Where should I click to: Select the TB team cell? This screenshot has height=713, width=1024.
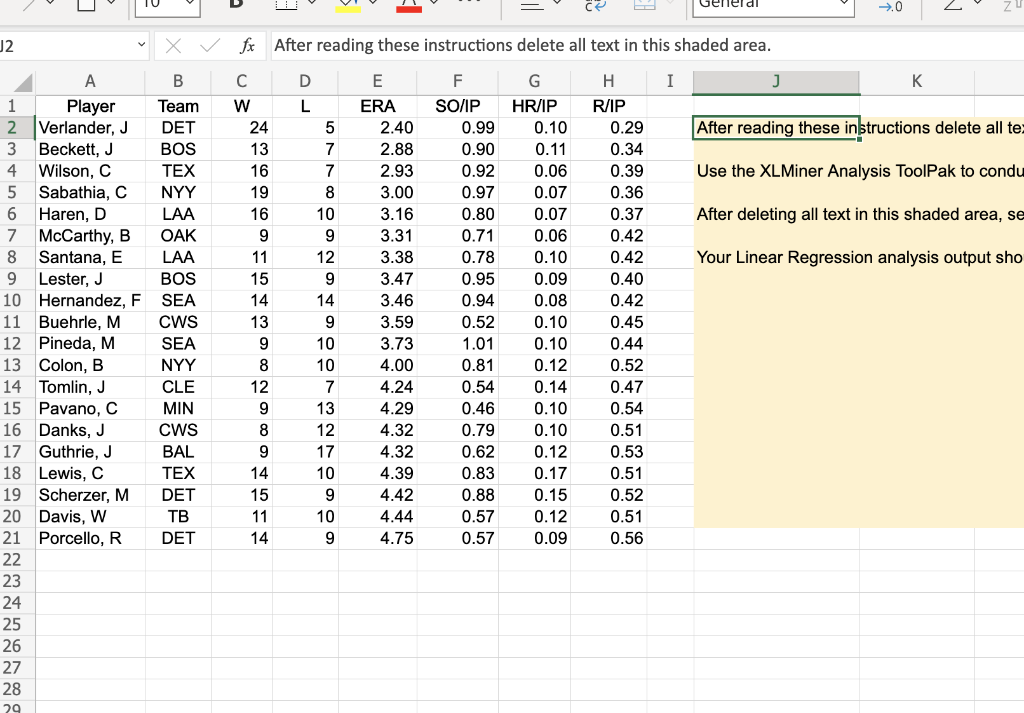pos(178,516)
